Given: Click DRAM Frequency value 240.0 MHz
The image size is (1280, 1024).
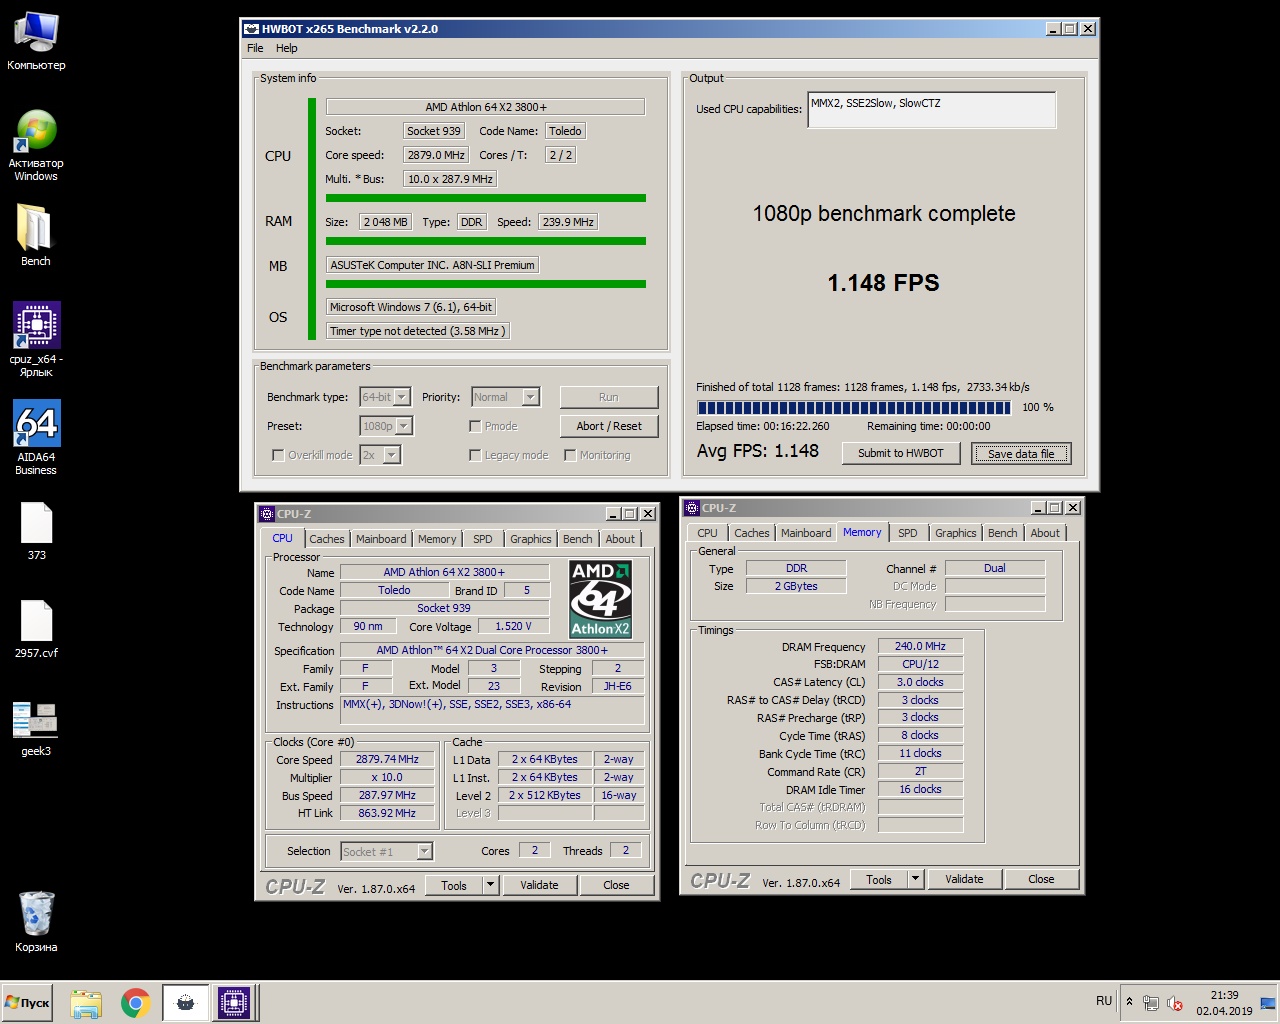Looking at the screenshot, I should coord(920,647).
